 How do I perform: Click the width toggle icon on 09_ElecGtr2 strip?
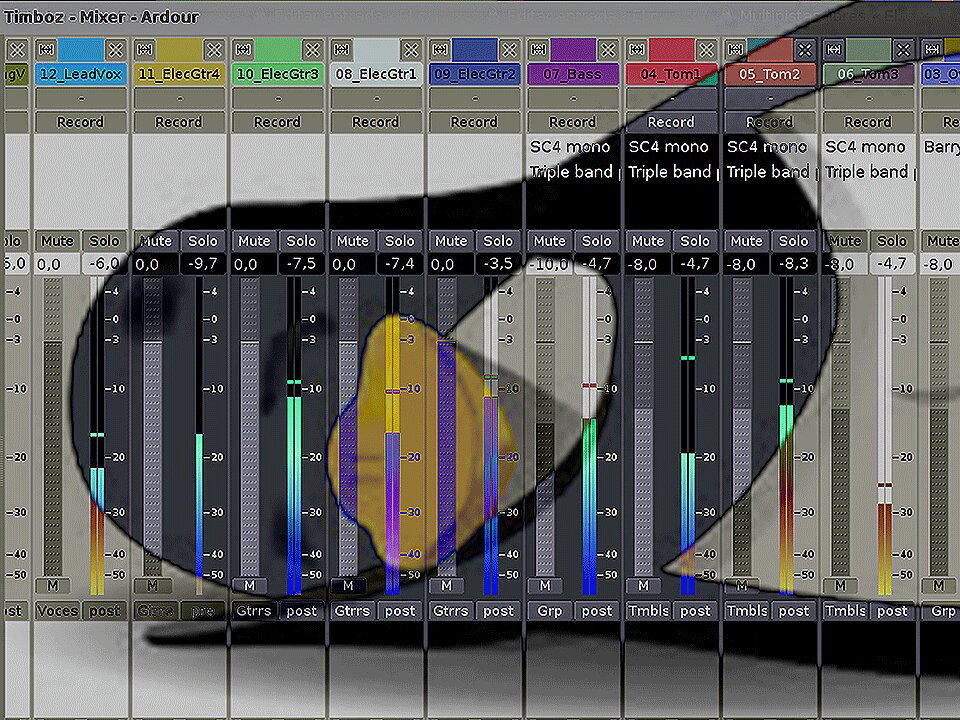pos(440,50)
